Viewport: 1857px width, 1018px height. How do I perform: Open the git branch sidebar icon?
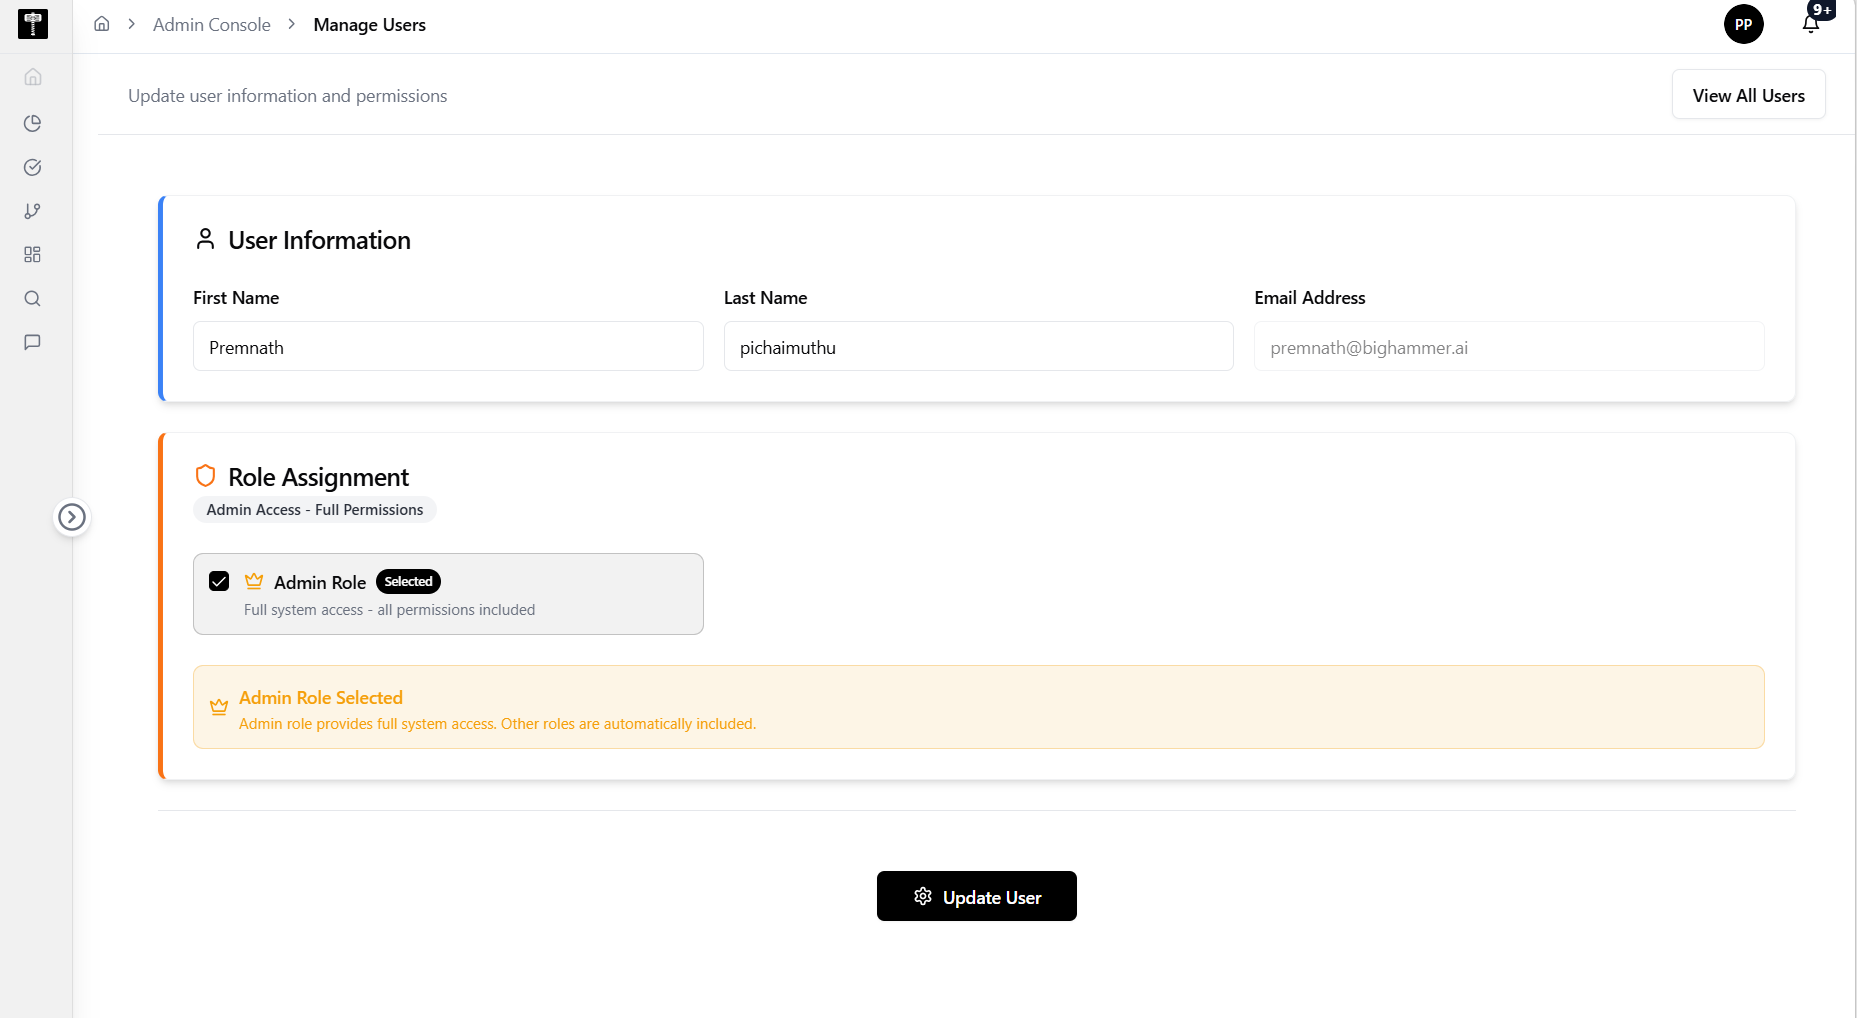(33, 211)
